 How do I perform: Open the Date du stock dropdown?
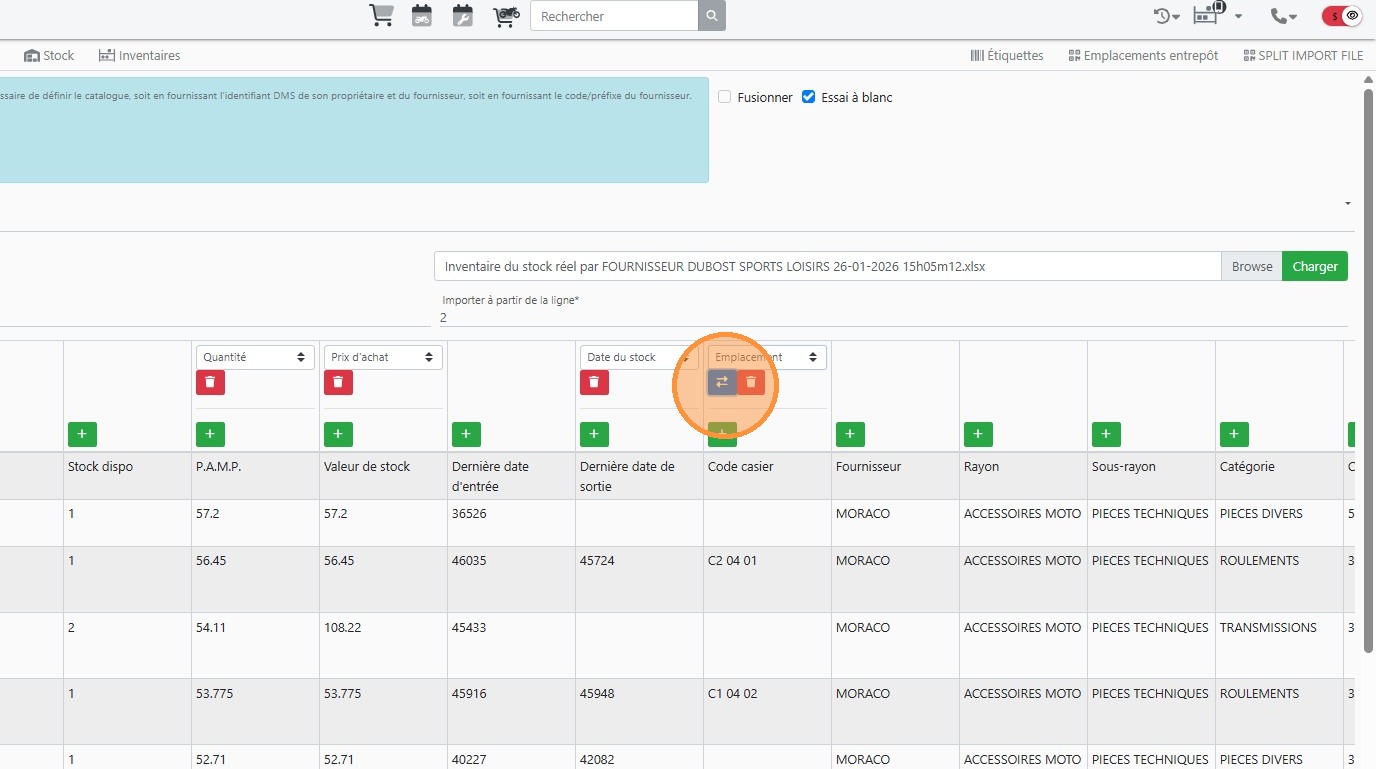tap(638, 357)
